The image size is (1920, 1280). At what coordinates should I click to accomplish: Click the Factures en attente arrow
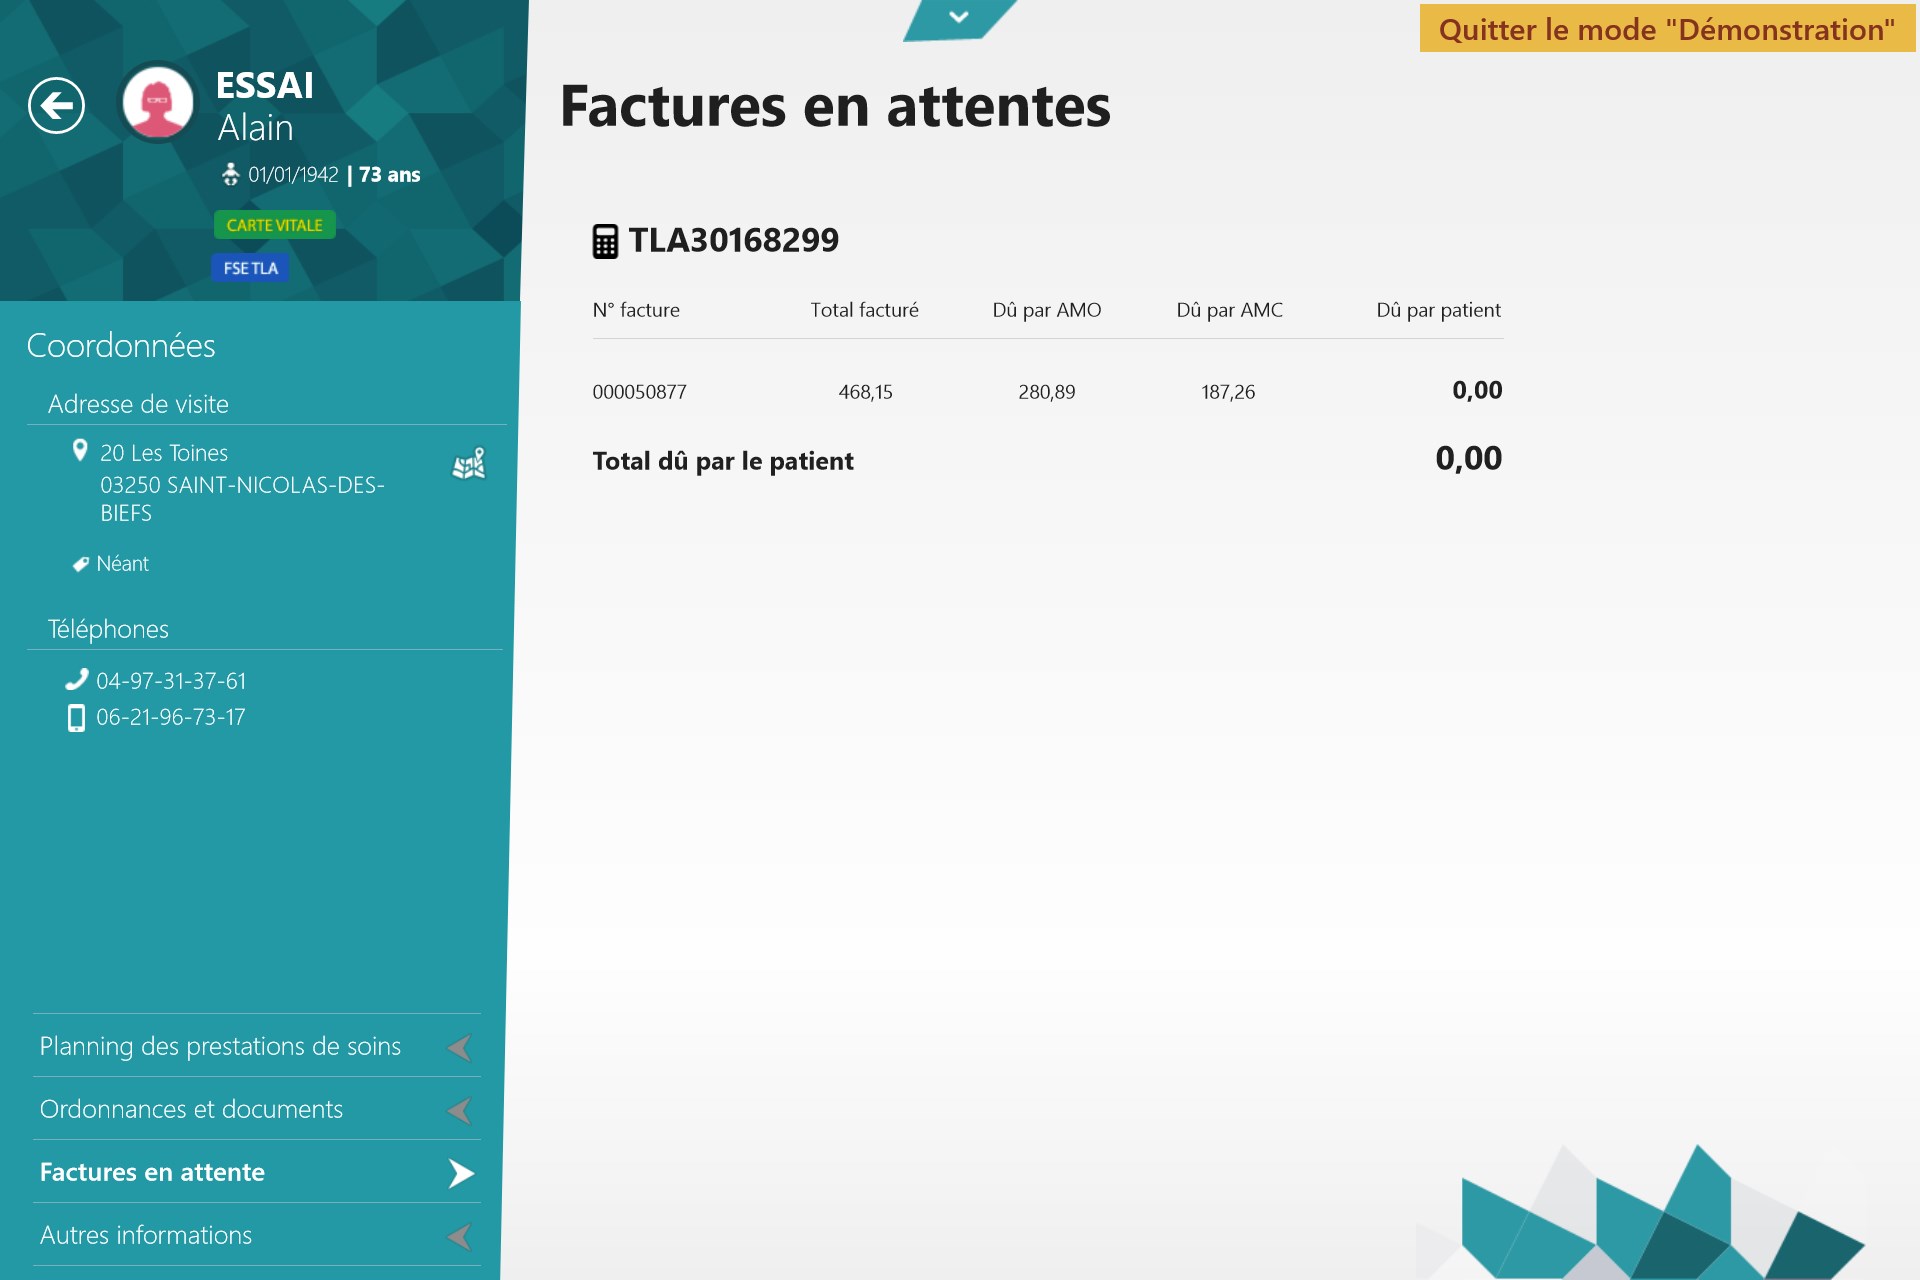click(461, 1173)
